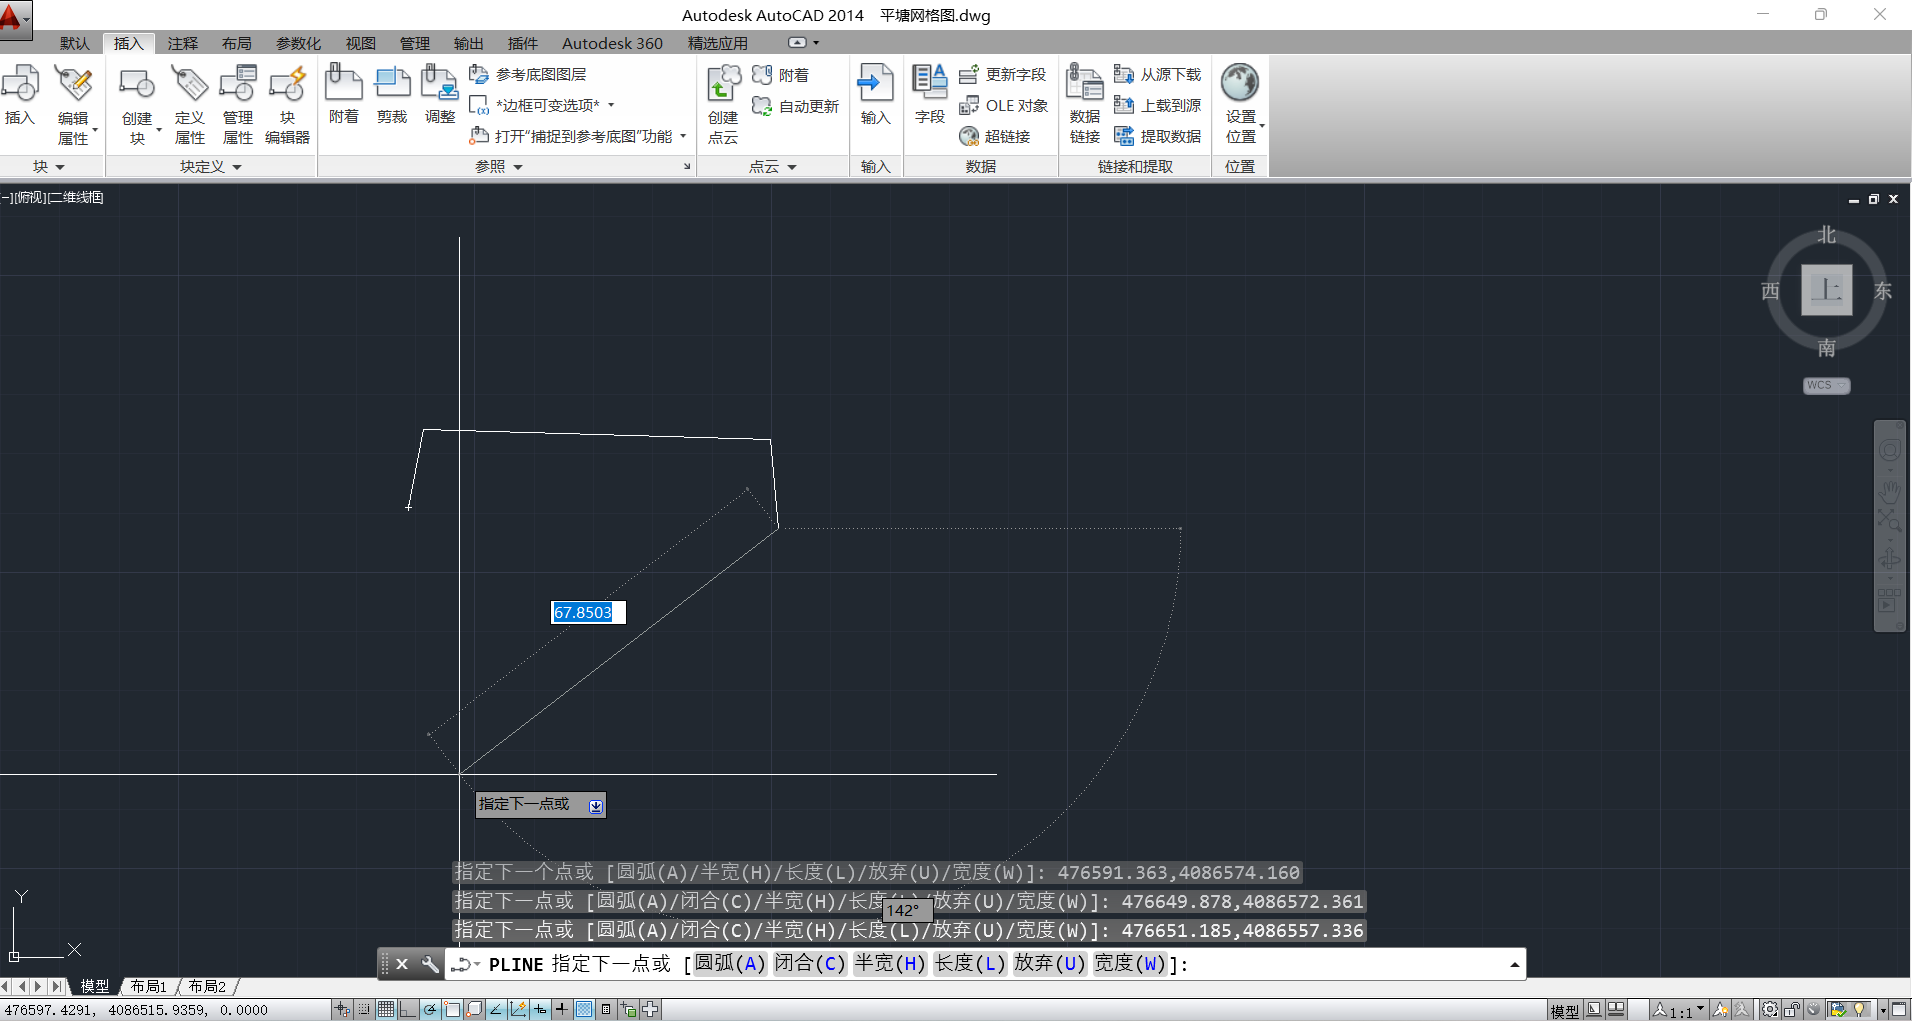This screenshot has height=1021, width=1912.
Task: Click point cloud Auto Update (自动更新)
Action: [x=795, y=106]
